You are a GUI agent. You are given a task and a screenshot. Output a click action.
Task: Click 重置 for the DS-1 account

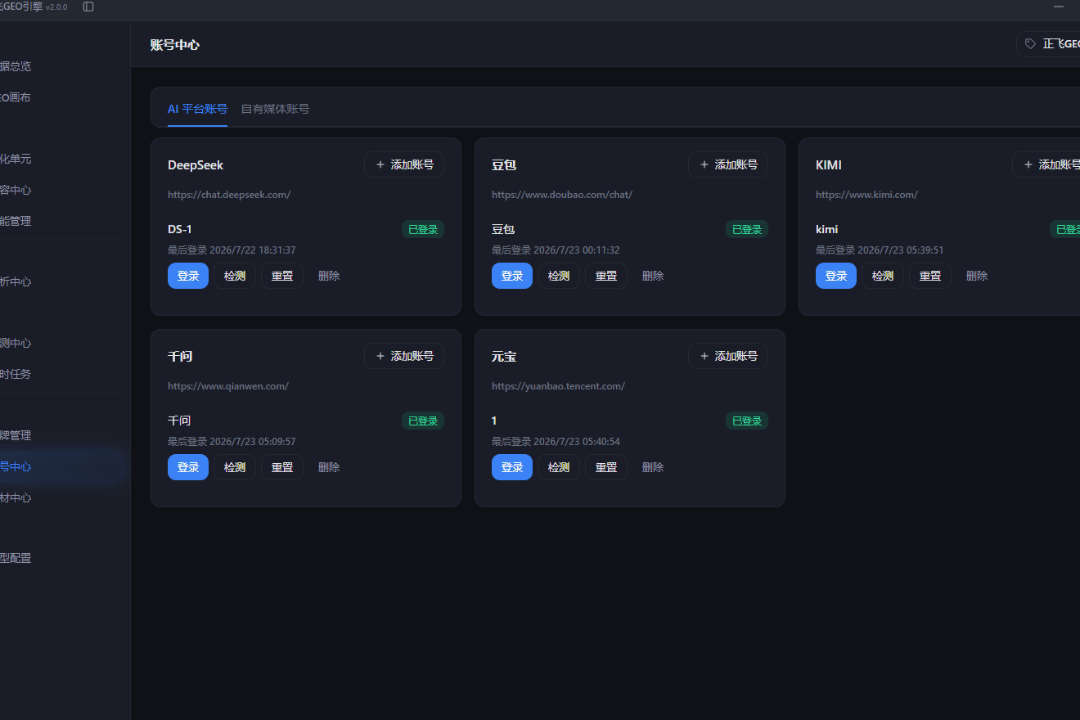point(282,276)
